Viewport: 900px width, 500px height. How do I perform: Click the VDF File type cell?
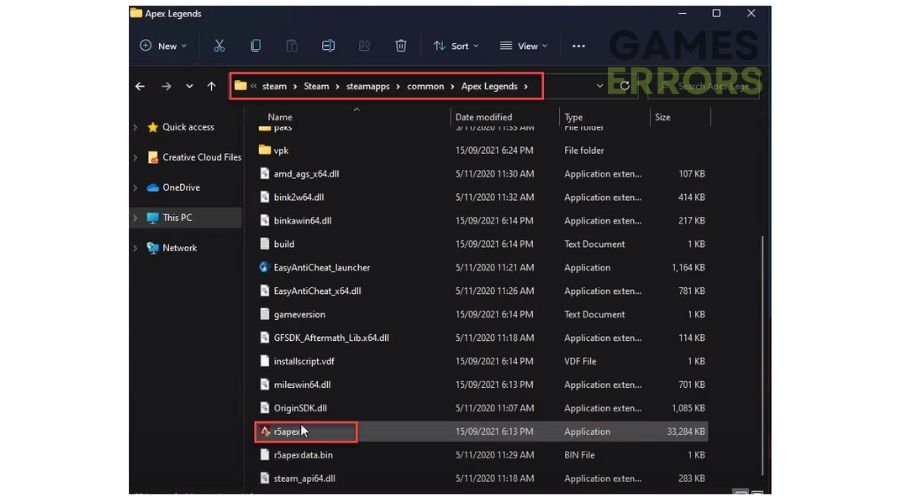[580, 361]
